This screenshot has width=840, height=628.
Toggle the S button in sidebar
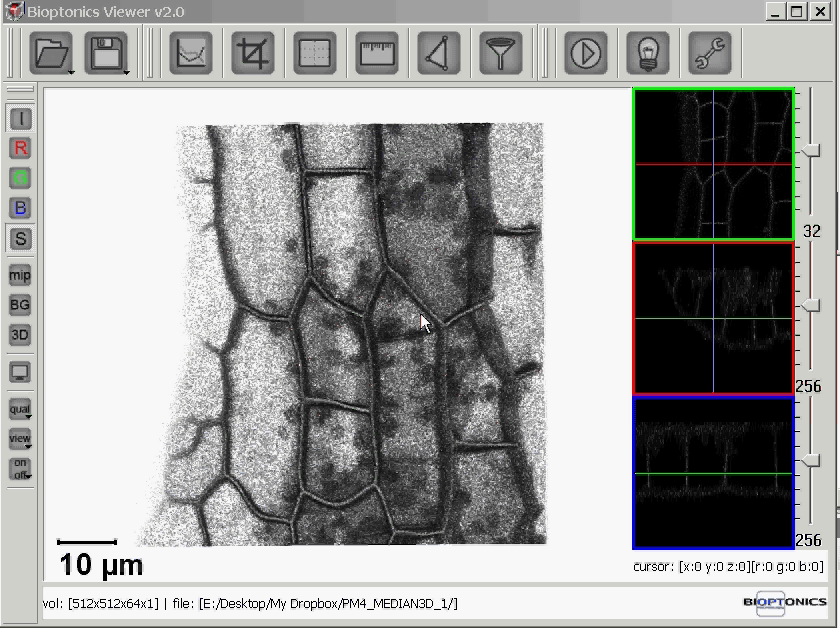click(20, 238)
